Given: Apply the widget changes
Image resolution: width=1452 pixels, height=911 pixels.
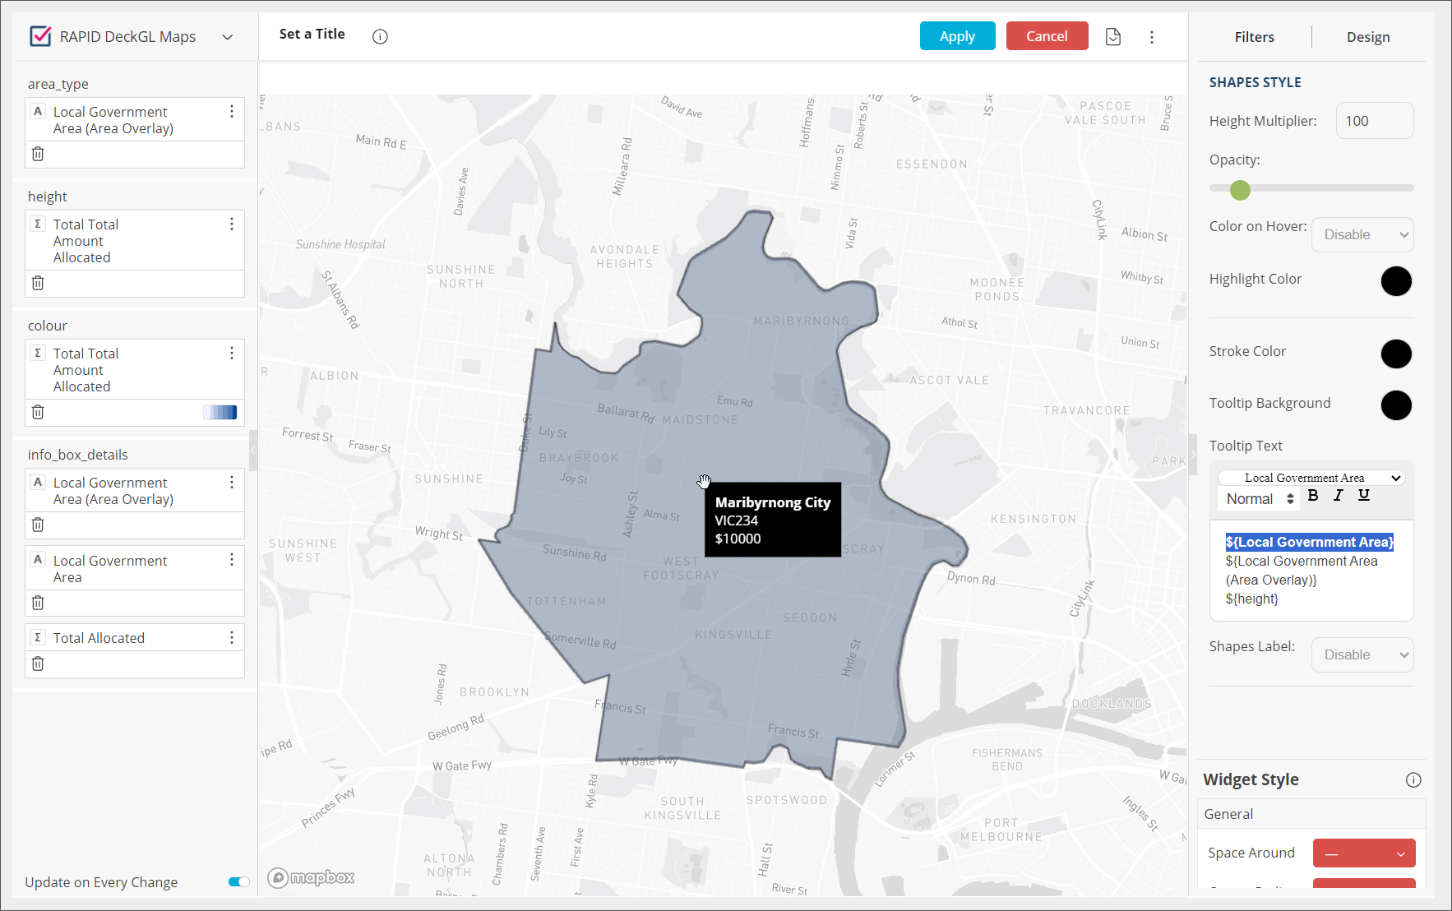Looking at the screenshot, I should point(957,36).
